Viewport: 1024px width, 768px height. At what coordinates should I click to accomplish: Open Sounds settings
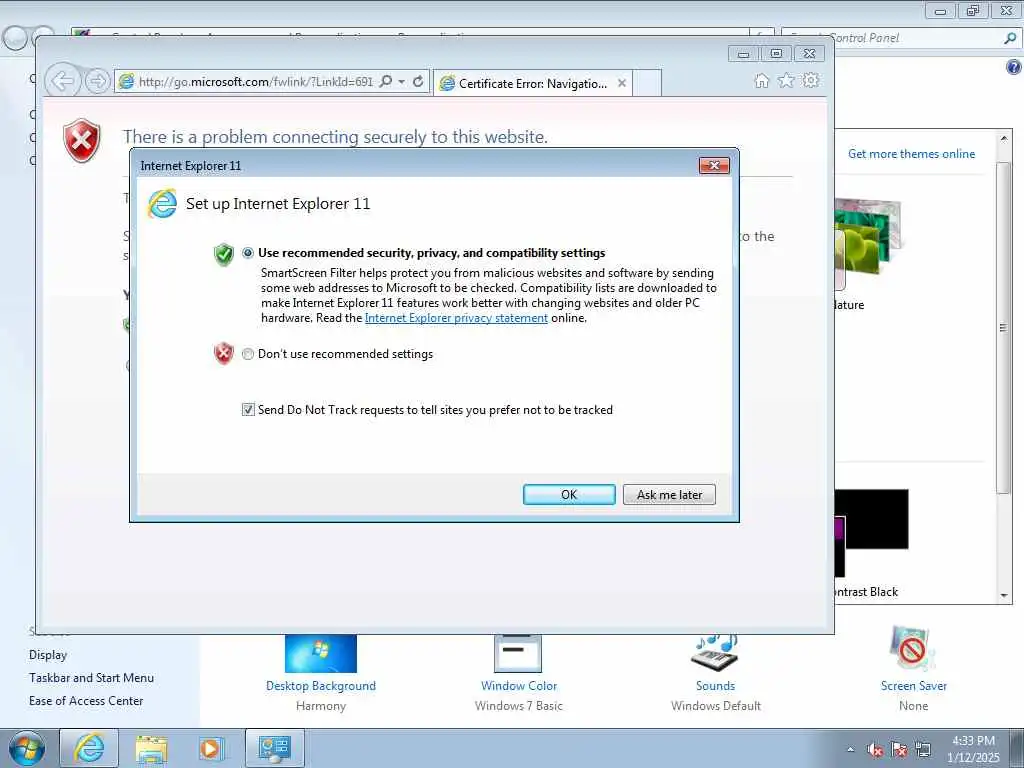[x=715, y=686]
